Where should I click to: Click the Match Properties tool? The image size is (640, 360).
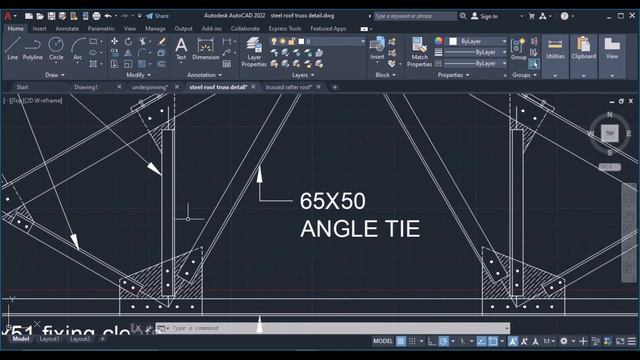pos(419,52)
